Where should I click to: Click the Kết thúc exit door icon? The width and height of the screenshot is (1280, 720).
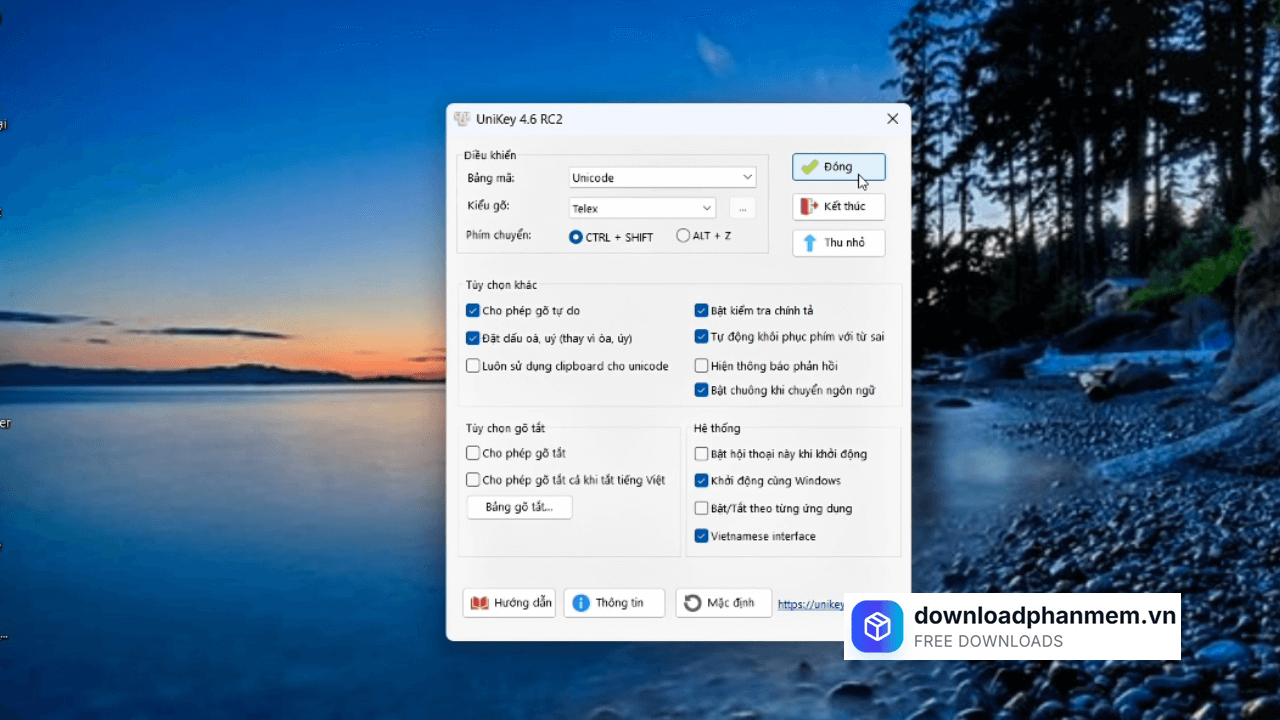(x=809, y=206)
